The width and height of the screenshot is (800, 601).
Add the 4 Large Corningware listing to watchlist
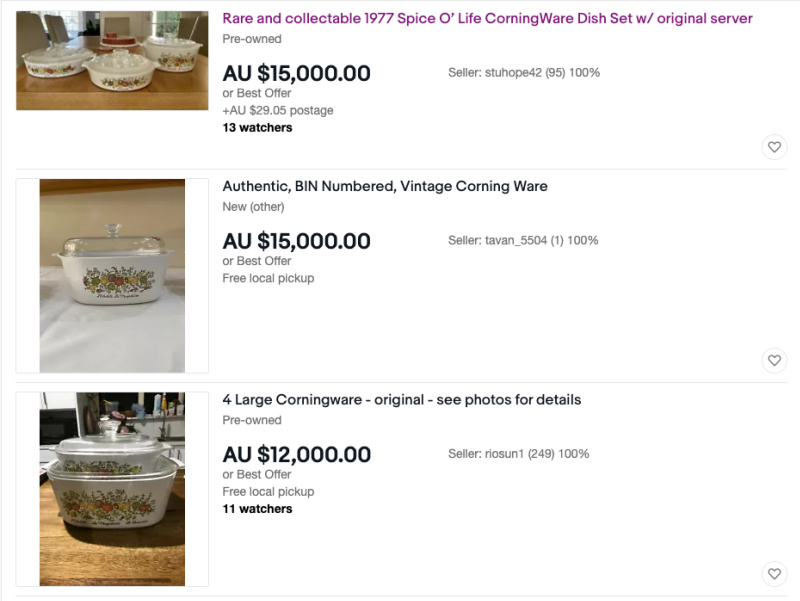[774, 574]
